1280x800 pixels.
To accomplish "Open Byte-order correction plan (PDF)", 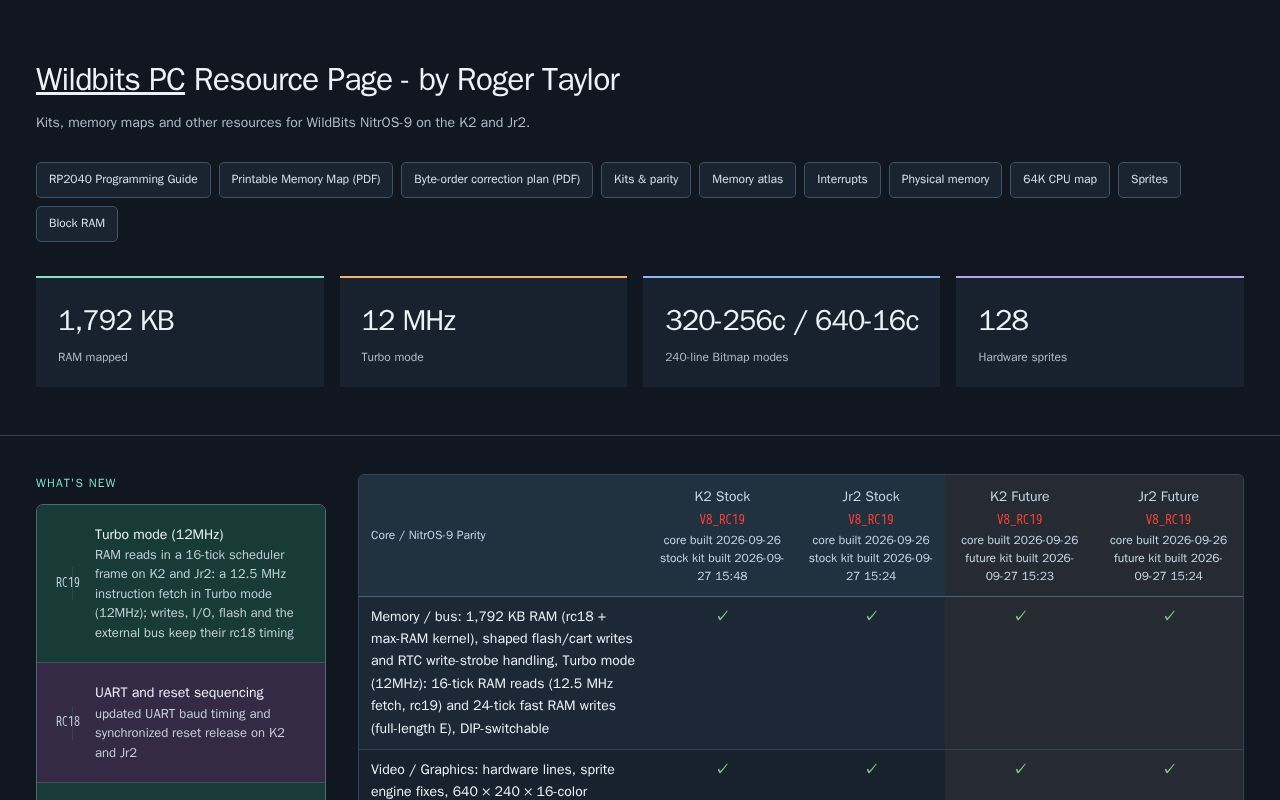I will coord(497,180).
